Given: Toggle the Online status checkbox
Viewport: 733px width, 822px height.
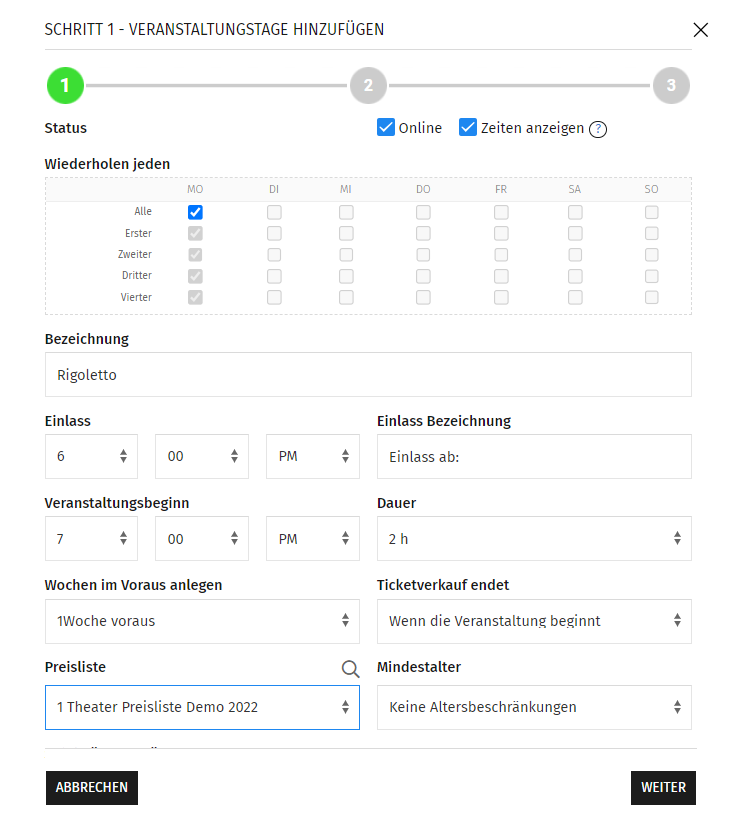Looking at the screenshot, I should 386,127.
